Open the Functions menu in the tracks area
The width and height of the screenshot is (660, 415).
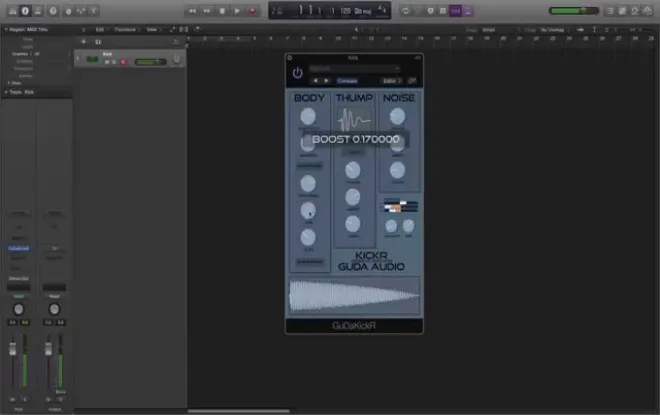pyautogui.click(x=126, y=29)
